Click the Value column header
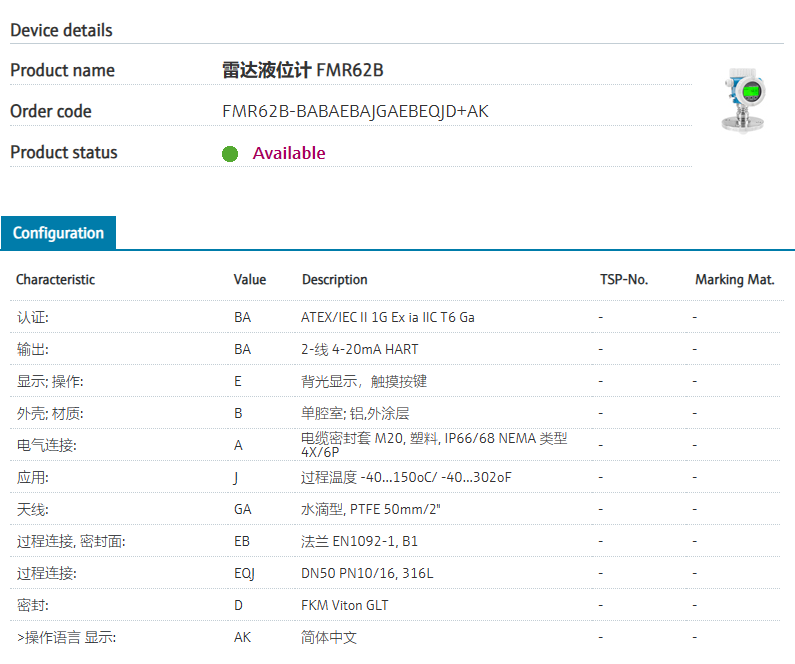This screenshot has width=795, height=664. tap(249, 280)
